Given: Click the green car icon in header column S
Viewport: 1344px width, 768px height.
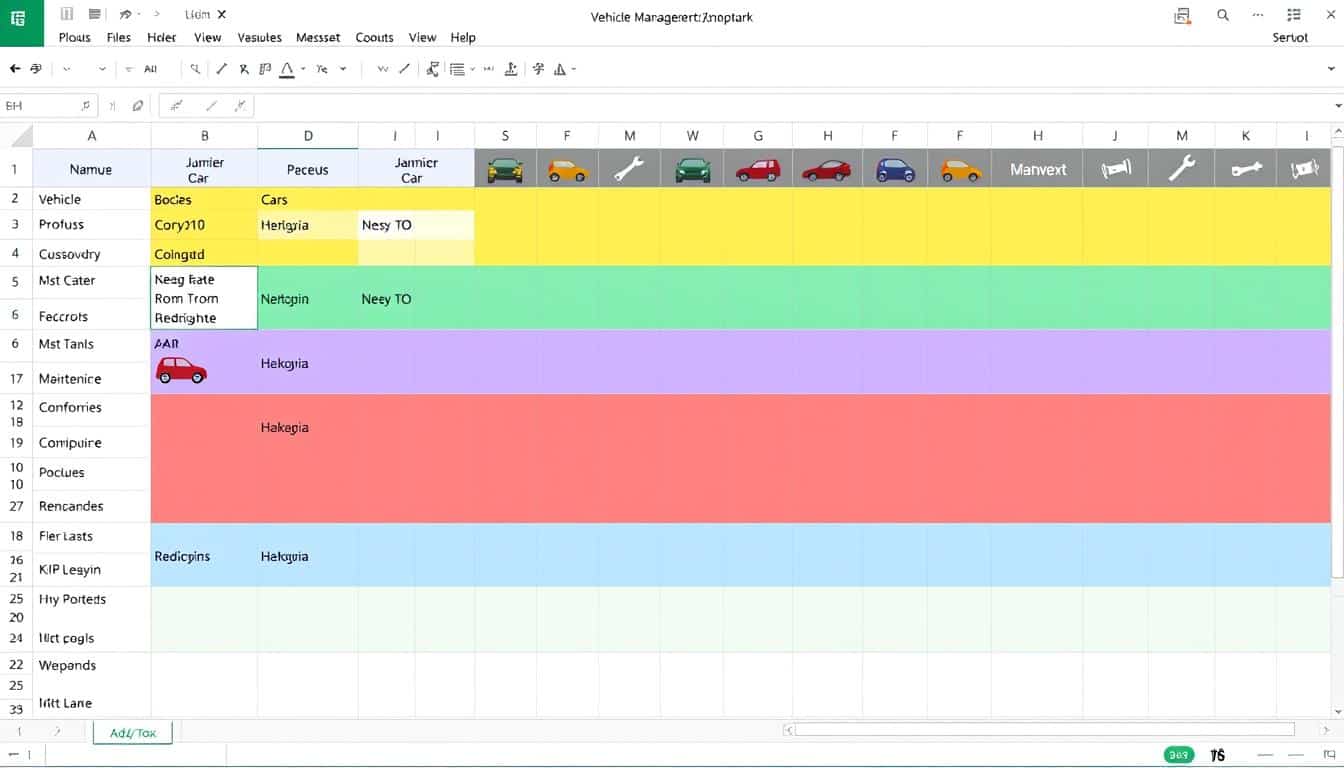Looking at the screenshot, I should tap(505, 170).
